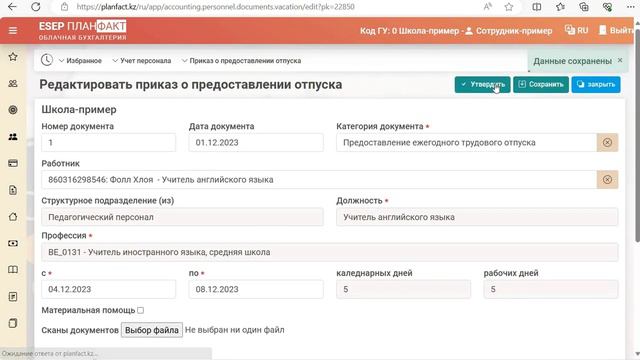Open the copy pages icon at sidebar bottom
Screen dimensions: 640x360
point(13,323)
